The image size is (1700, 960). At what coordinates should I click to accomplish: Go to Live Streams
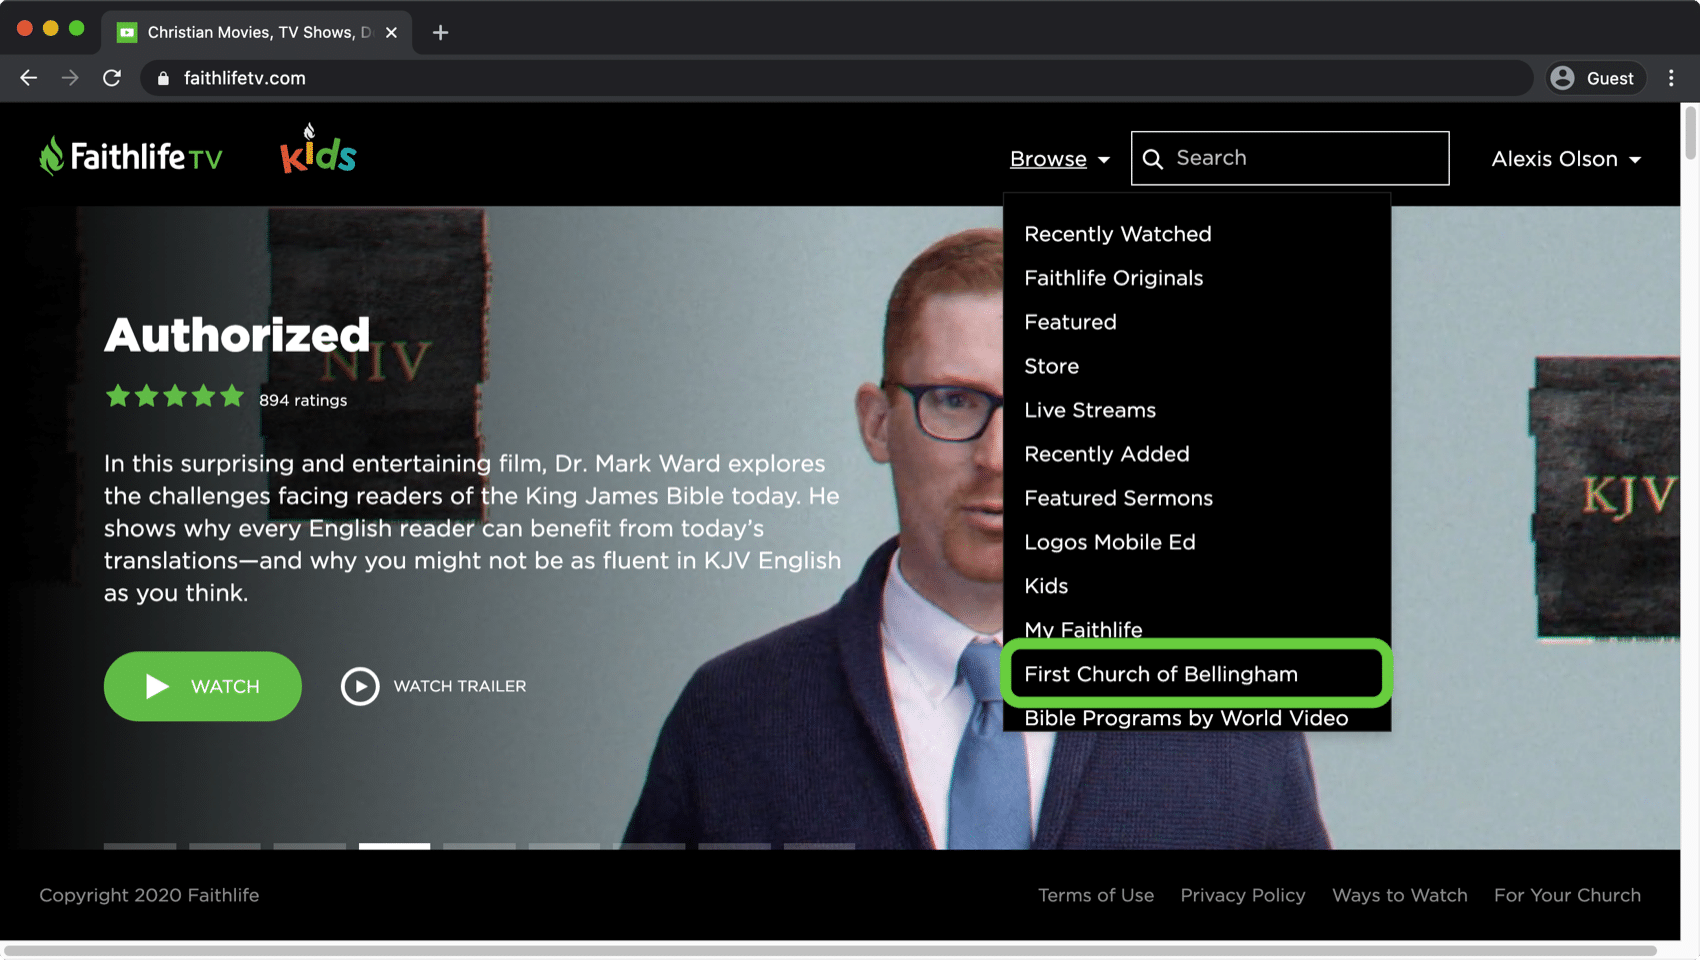point(1090,410)
